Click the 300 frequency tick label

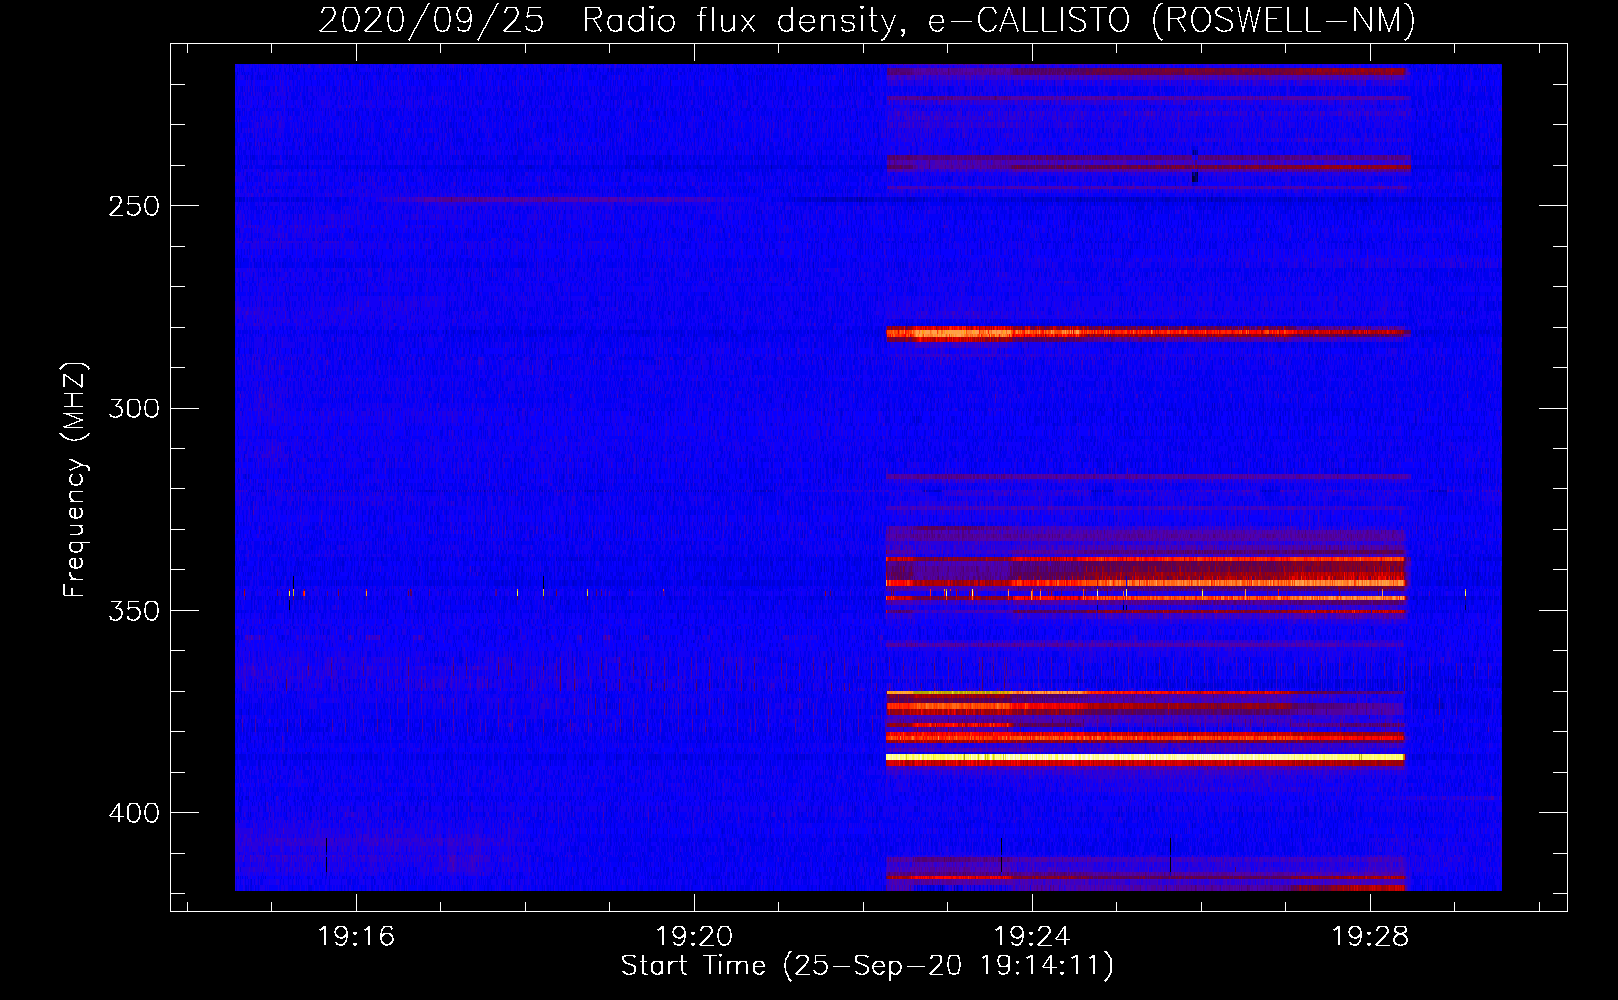[x=134, y=408]
